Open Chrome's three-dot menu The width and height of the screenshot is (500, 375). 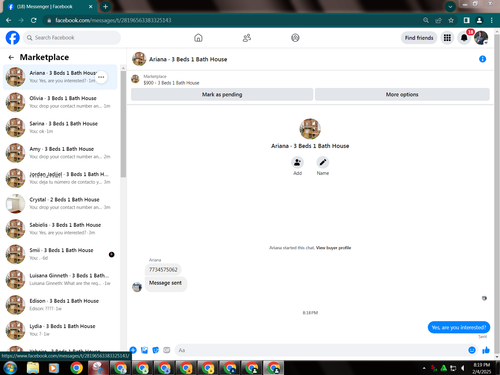492,20
